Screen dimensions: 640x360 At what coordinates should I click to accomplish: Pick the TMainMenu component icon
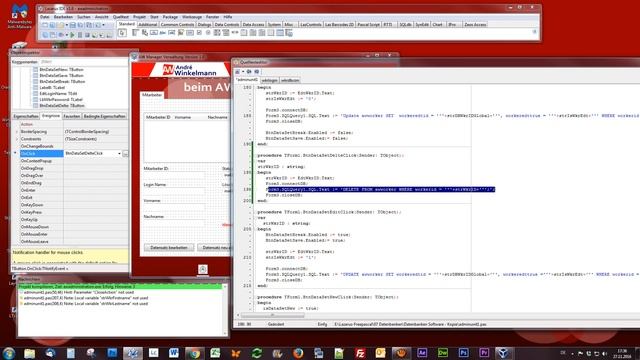136,33
